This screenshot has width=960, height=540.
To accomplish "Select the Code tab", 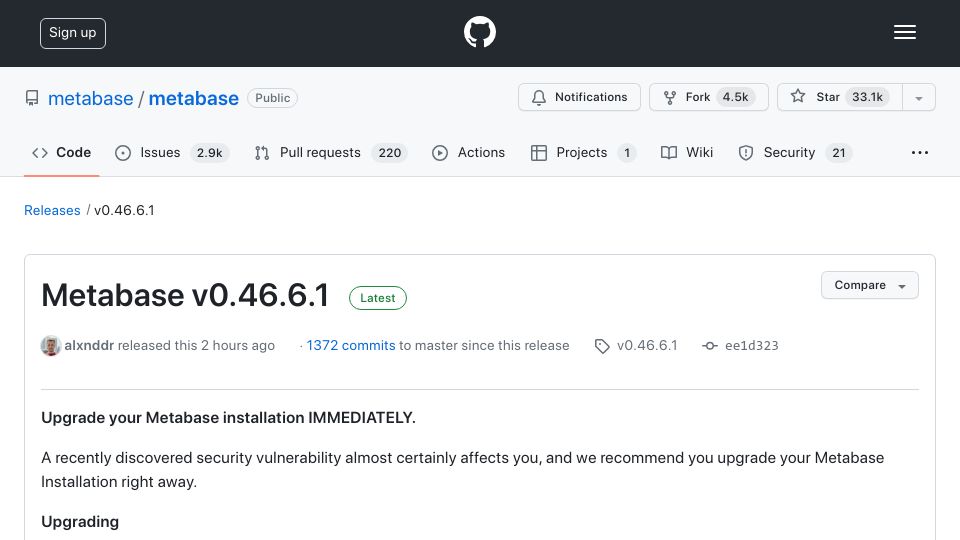I will click(x=61, y=153).
